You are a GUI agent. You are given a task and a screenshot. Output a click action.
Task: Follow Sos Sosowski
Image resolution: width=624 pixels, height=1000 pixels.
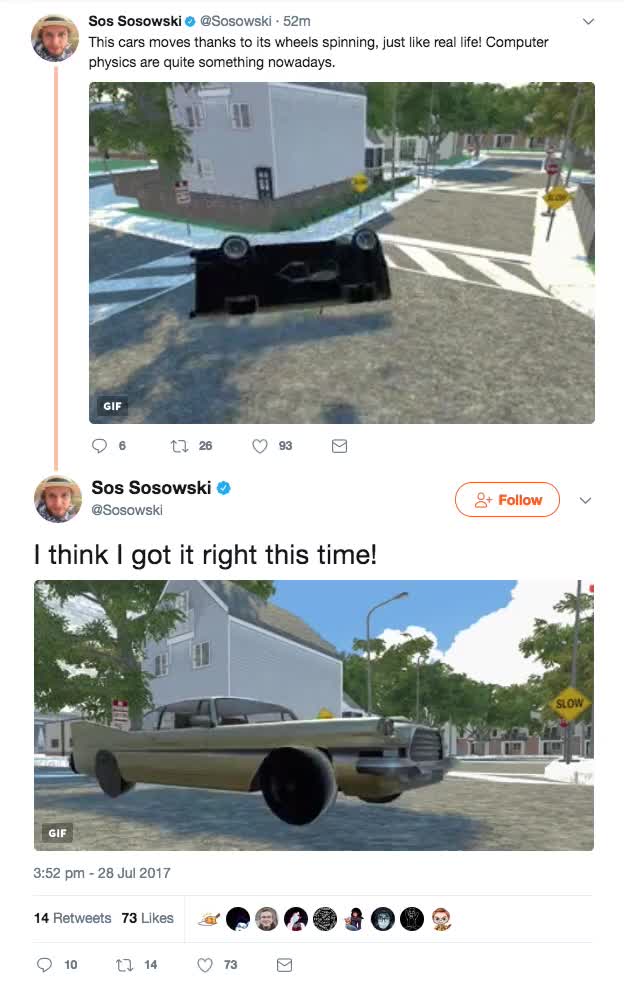507,500
